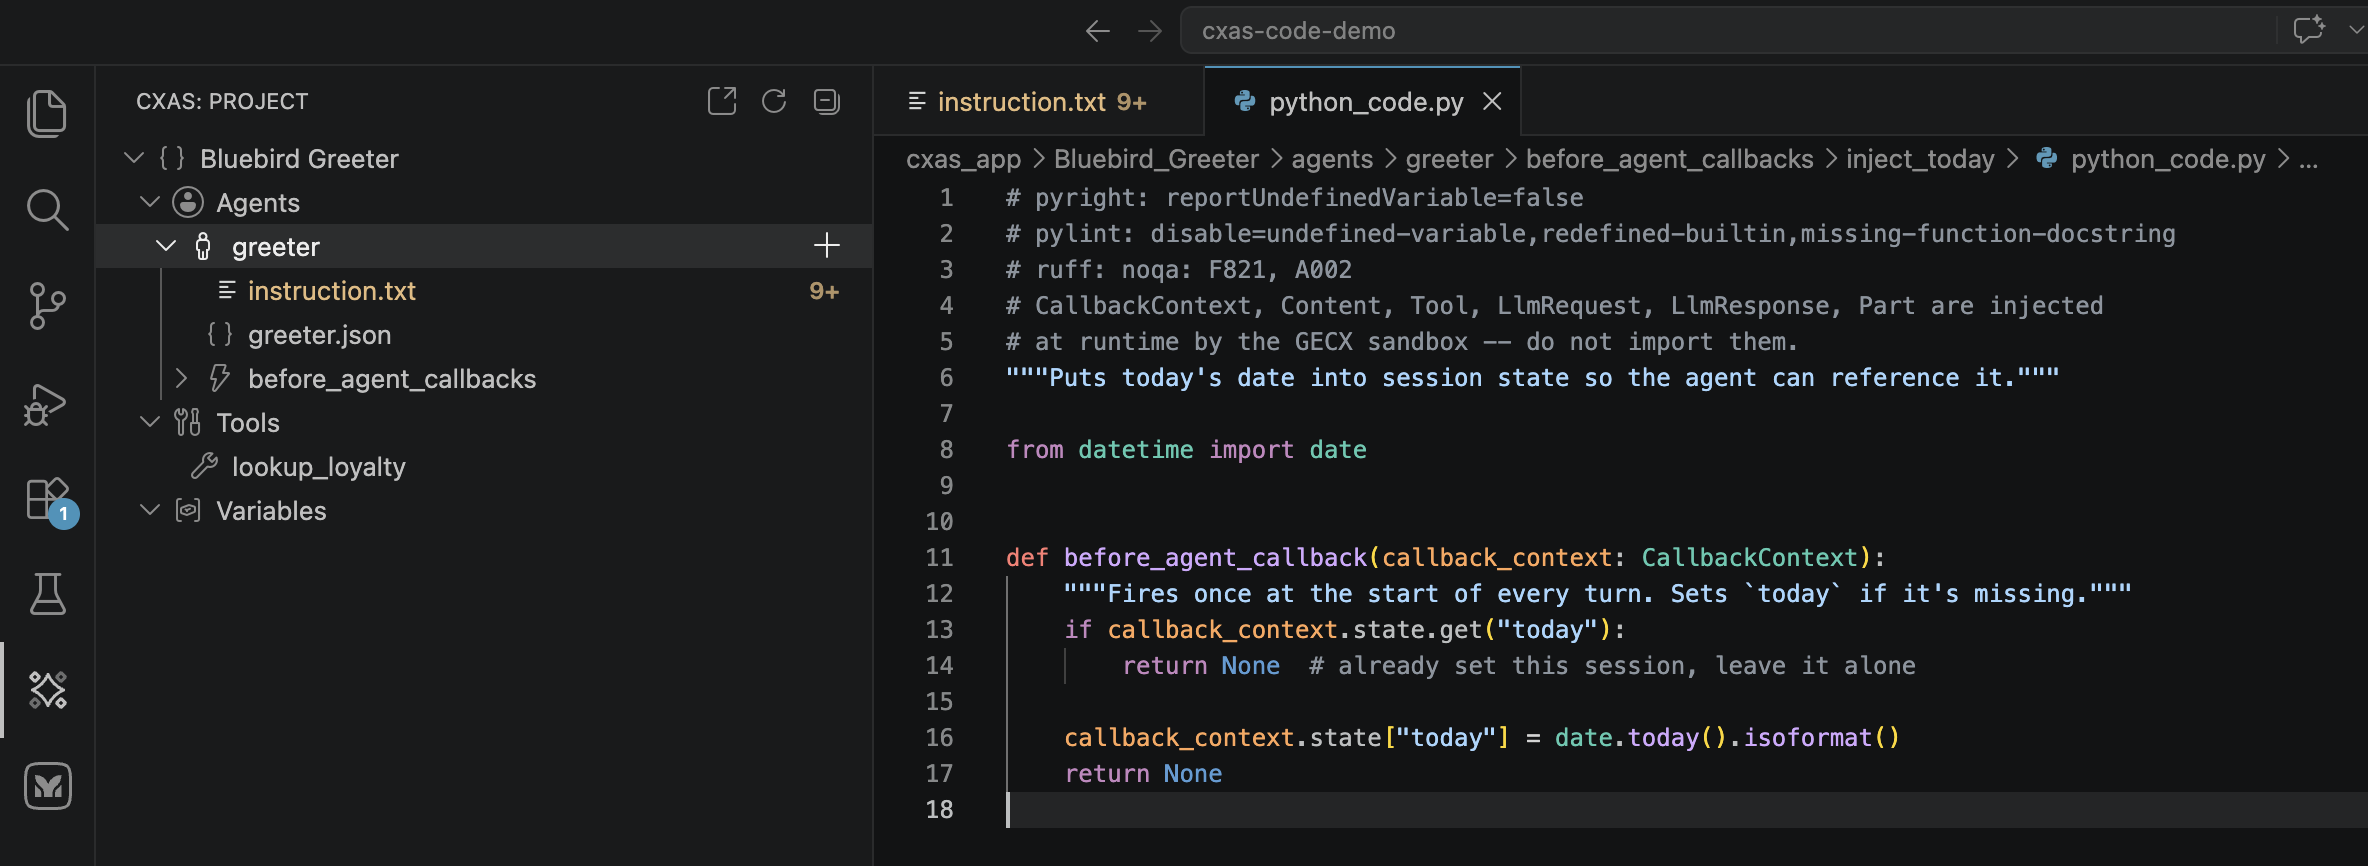
Task: Refresh the CXAS project tree
Action: [774, 101]
